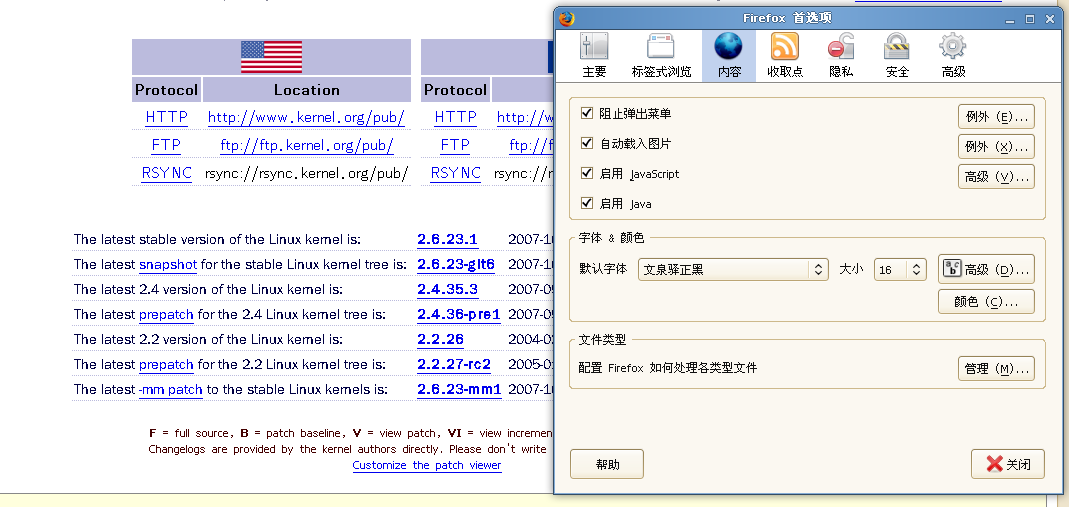This screenshot has height=507, width=1069.
Task: Open the 高级 advanced gear pane
Action: click(x=952, y=56)
